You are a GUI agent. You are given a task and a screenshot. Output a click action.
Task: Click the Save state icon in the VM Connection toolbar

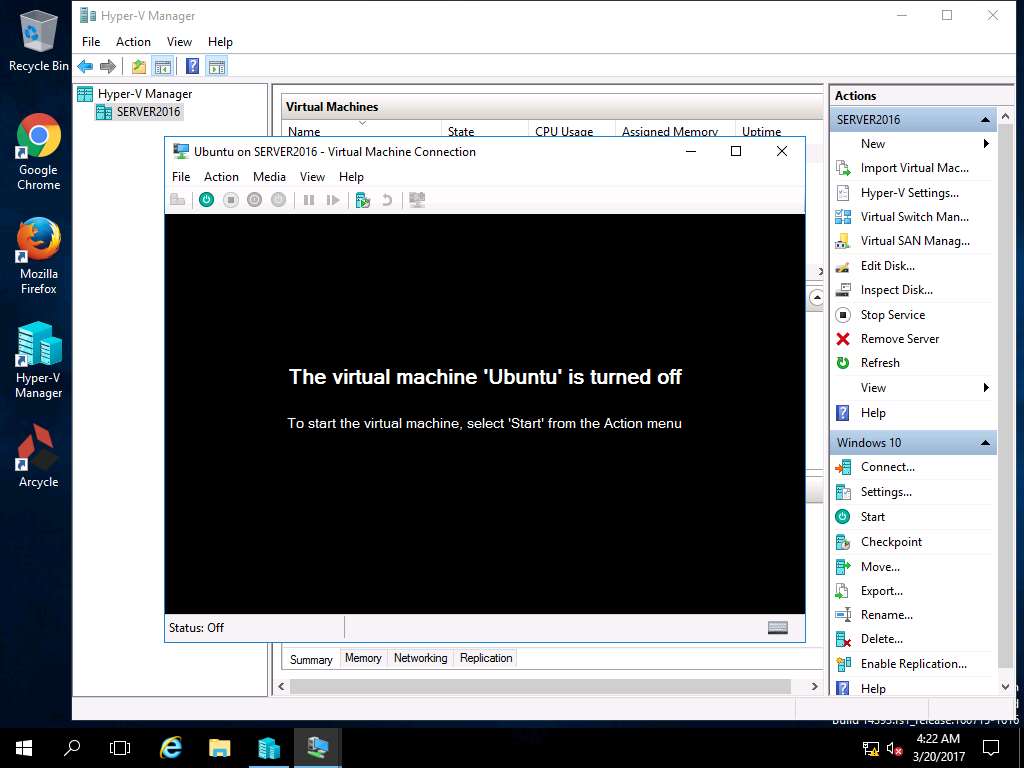[x=278, y=200]
